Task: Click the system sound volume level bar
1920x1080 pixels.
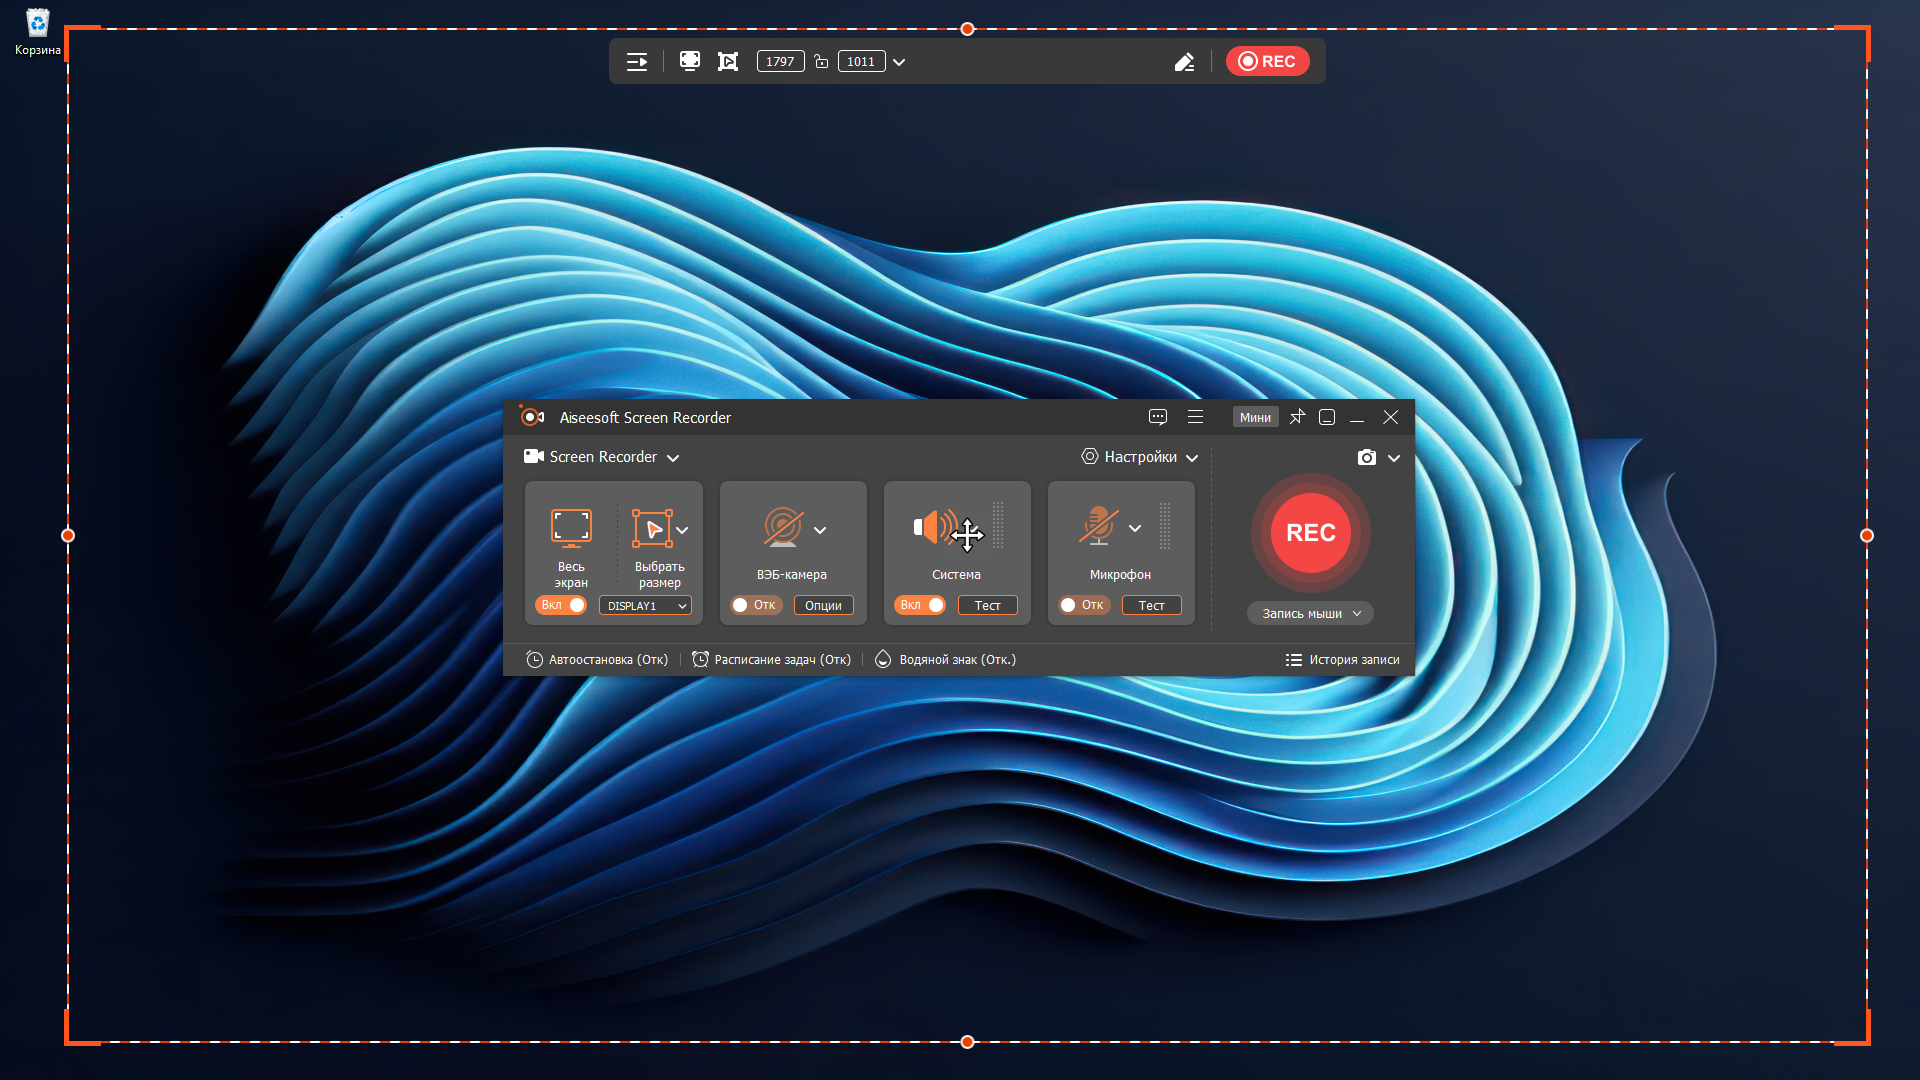Action: [x=998, y=526]
